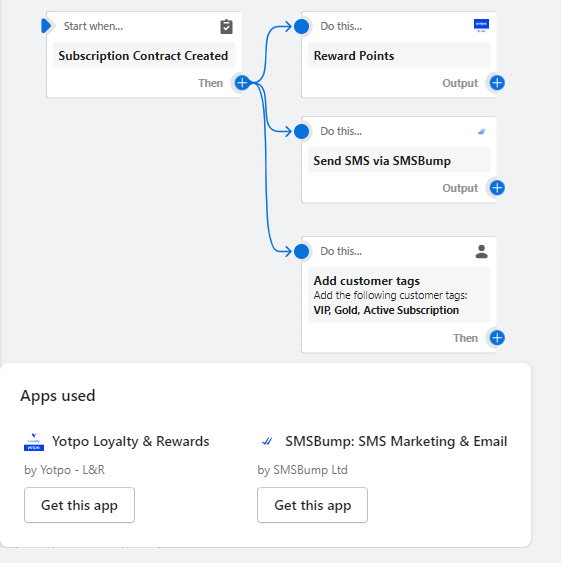
Task: Click the input connector dot of Reward Points
Action: [301, 26]
